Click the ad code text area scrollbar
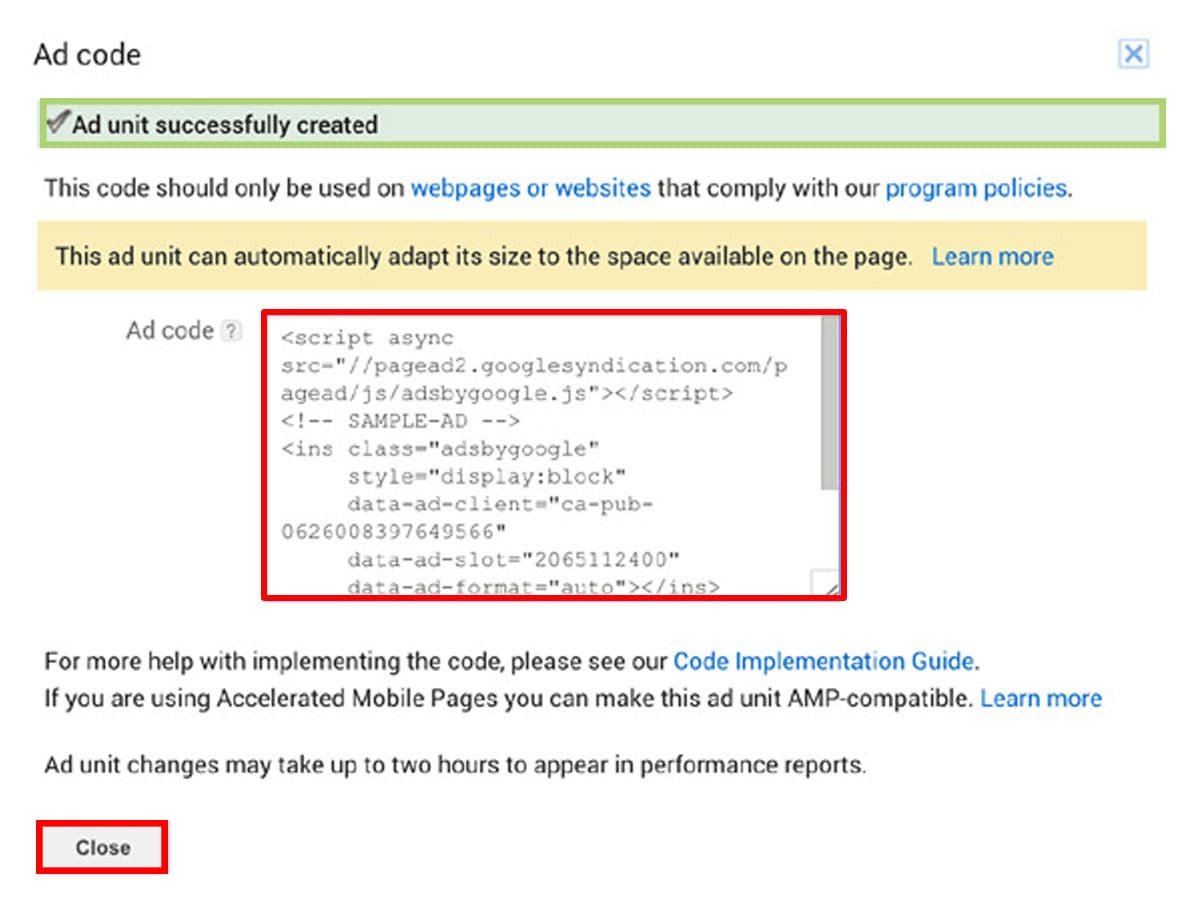Viewport: 1200px width, 900px height. pyautogui.click(x=830, y=402)
